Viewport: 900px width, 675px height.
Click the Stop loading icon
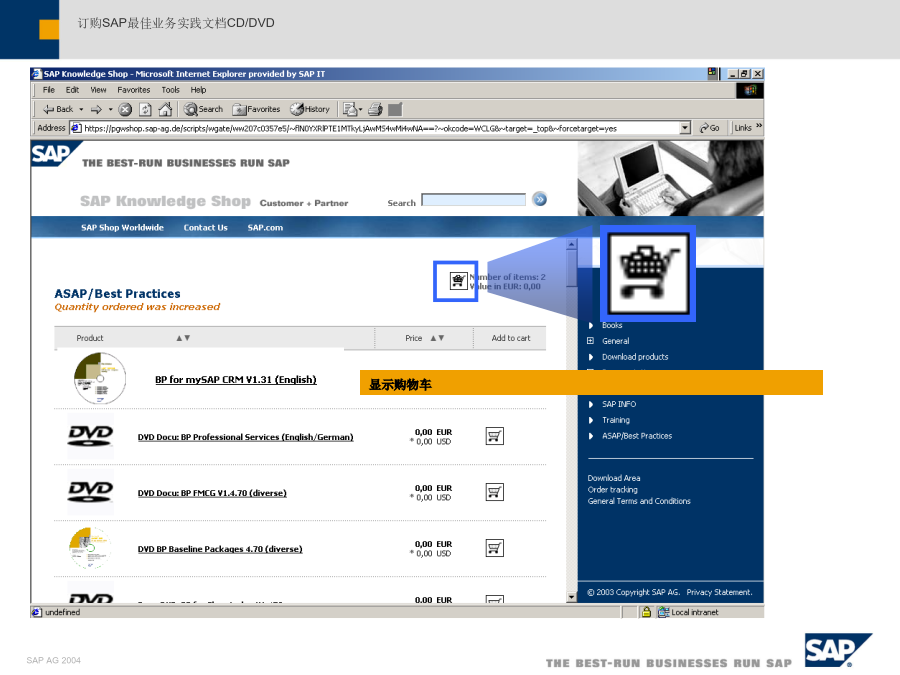(x=125, y=109)
